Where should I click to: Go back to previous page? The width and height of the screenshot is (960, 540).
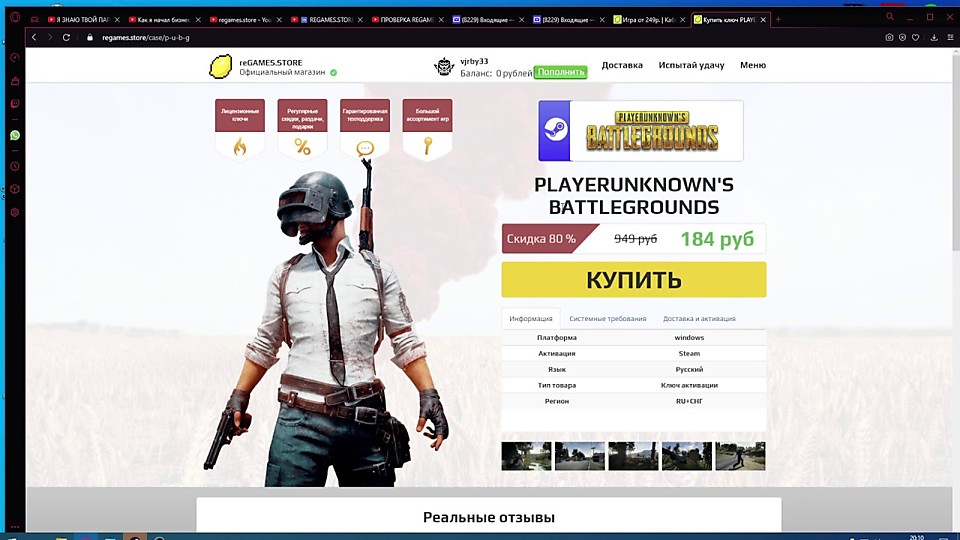[34, 37]
